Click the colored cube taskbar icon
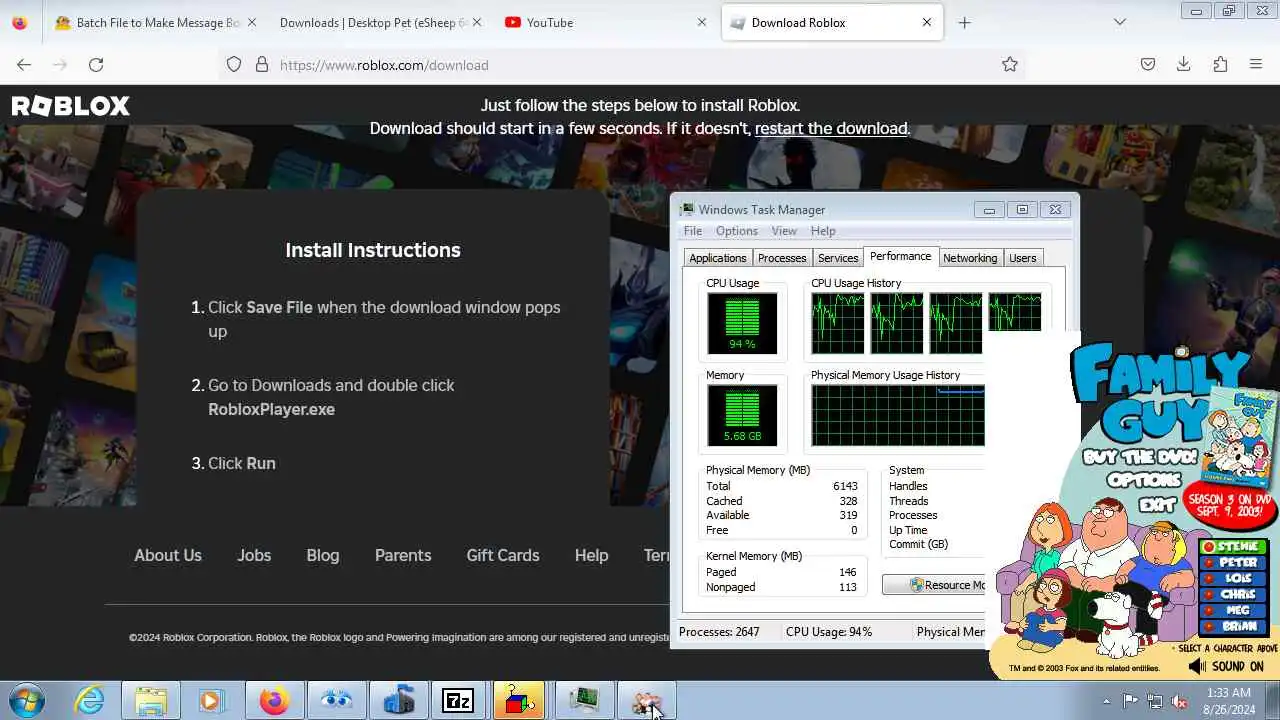The height and width of the screenshot is (720, 1280). 520,701
